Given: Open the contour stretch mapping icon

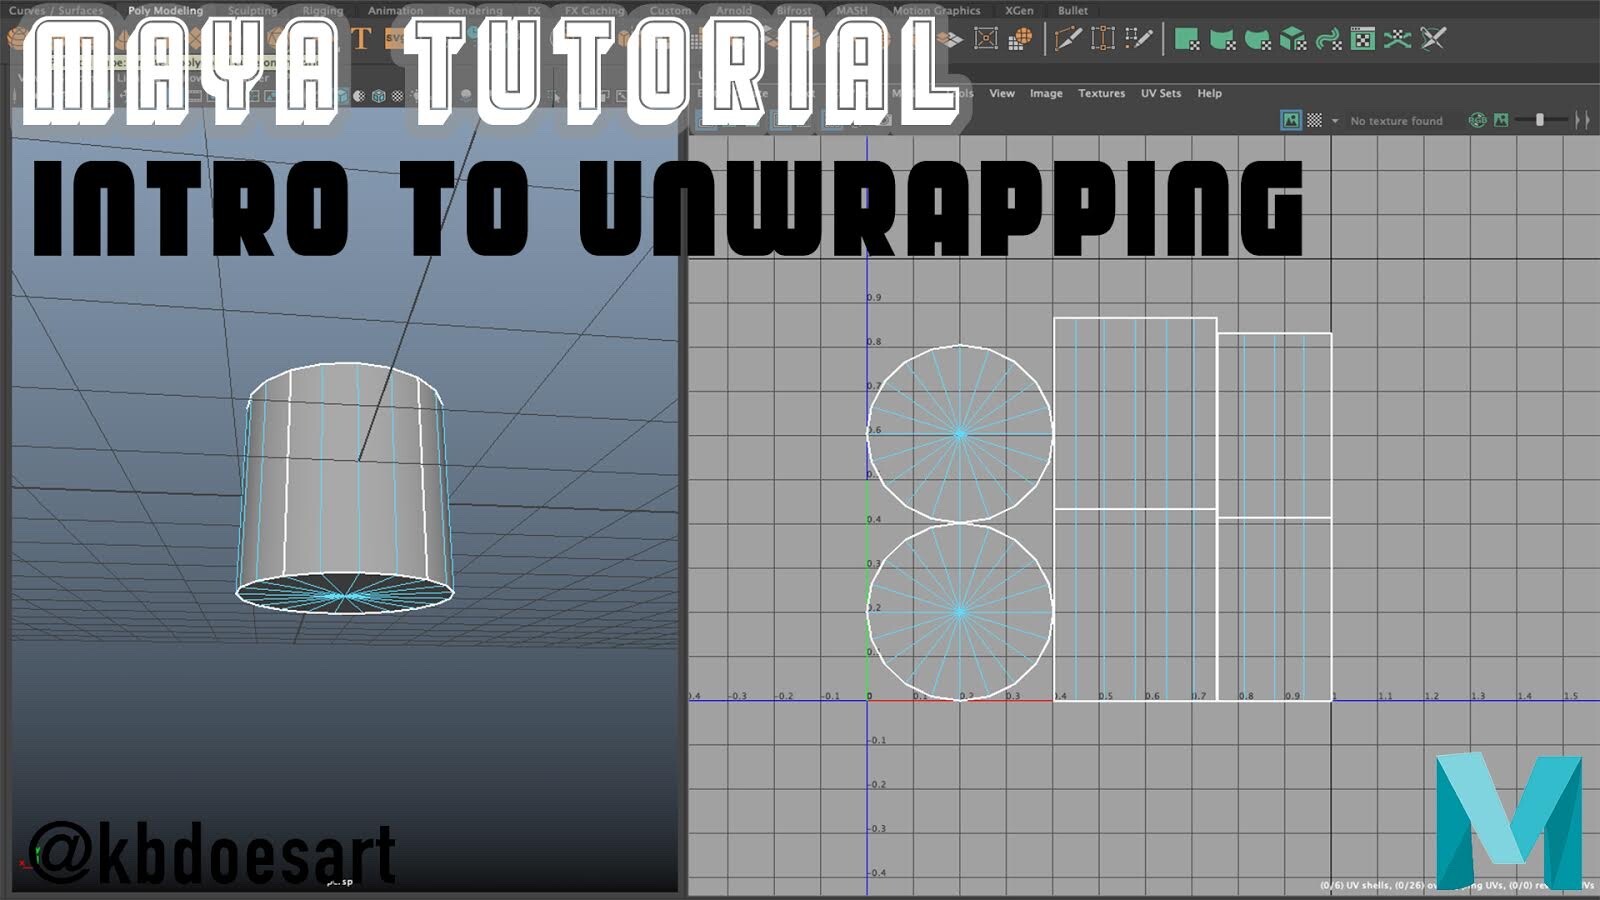Looking at the screenshot, I should click(1327, 40).
